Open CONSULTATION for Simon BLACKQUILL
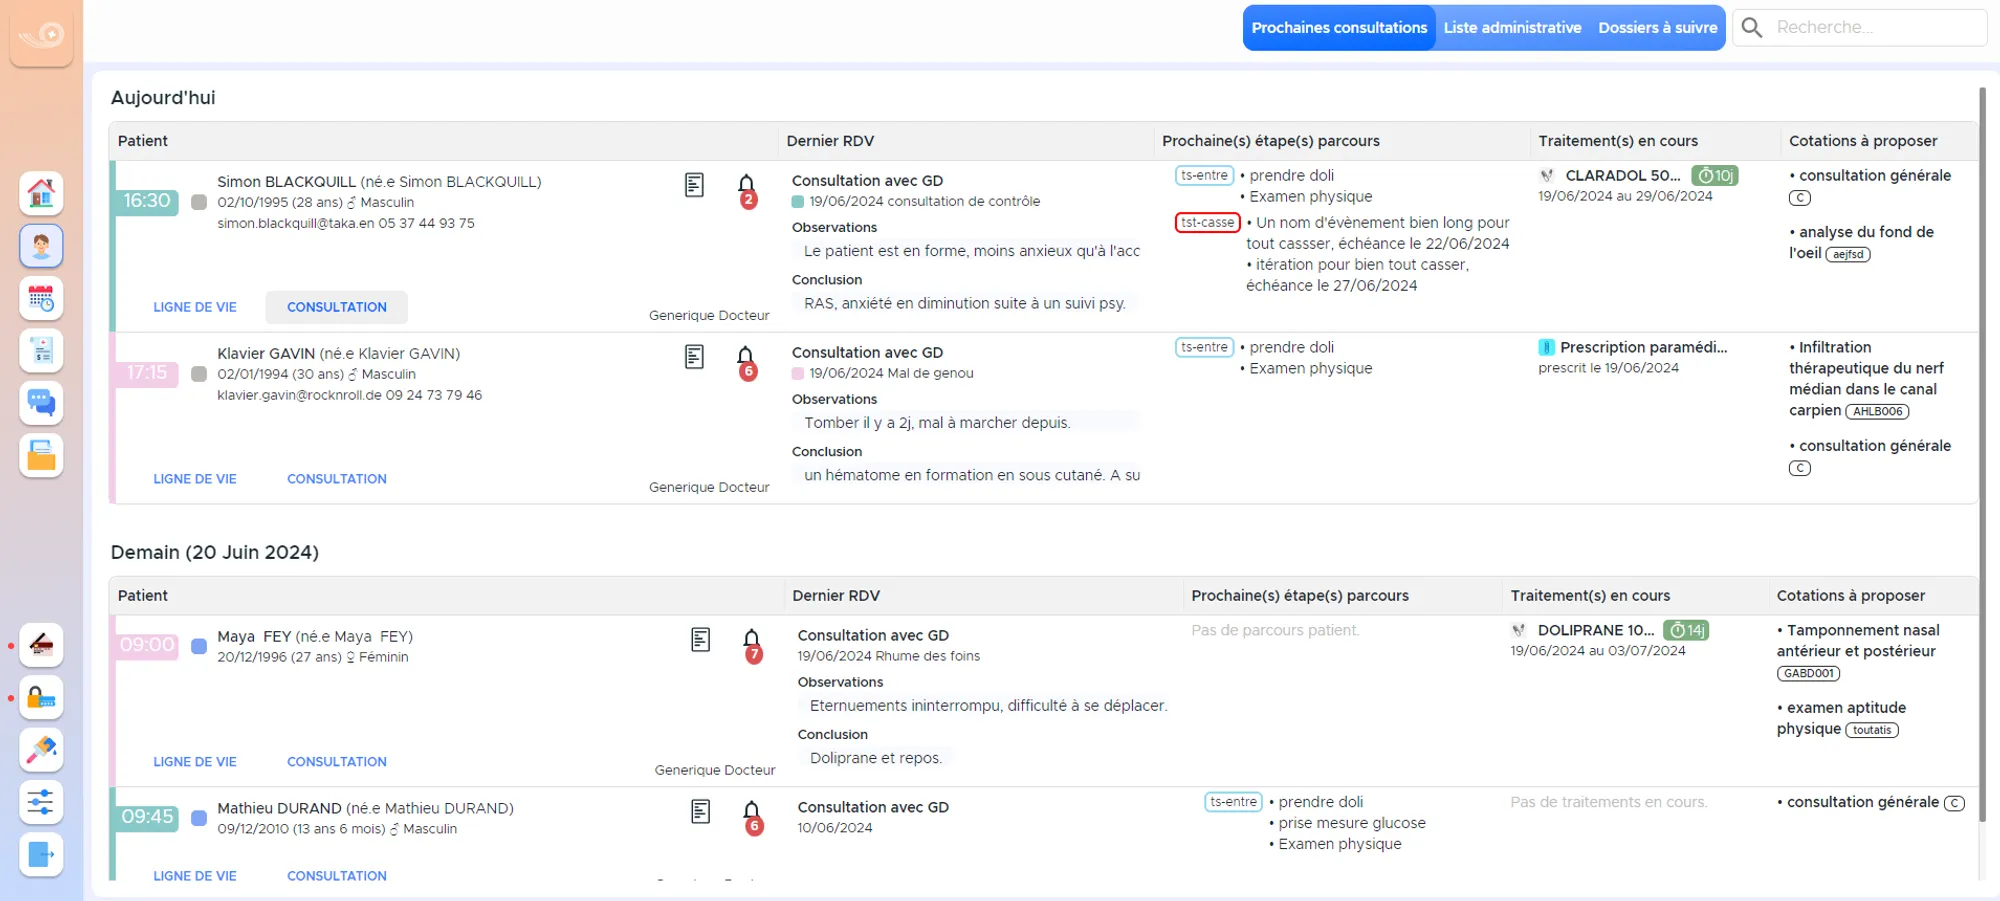The width and height of the screenshot is (2000, 901). click(337, 308)
